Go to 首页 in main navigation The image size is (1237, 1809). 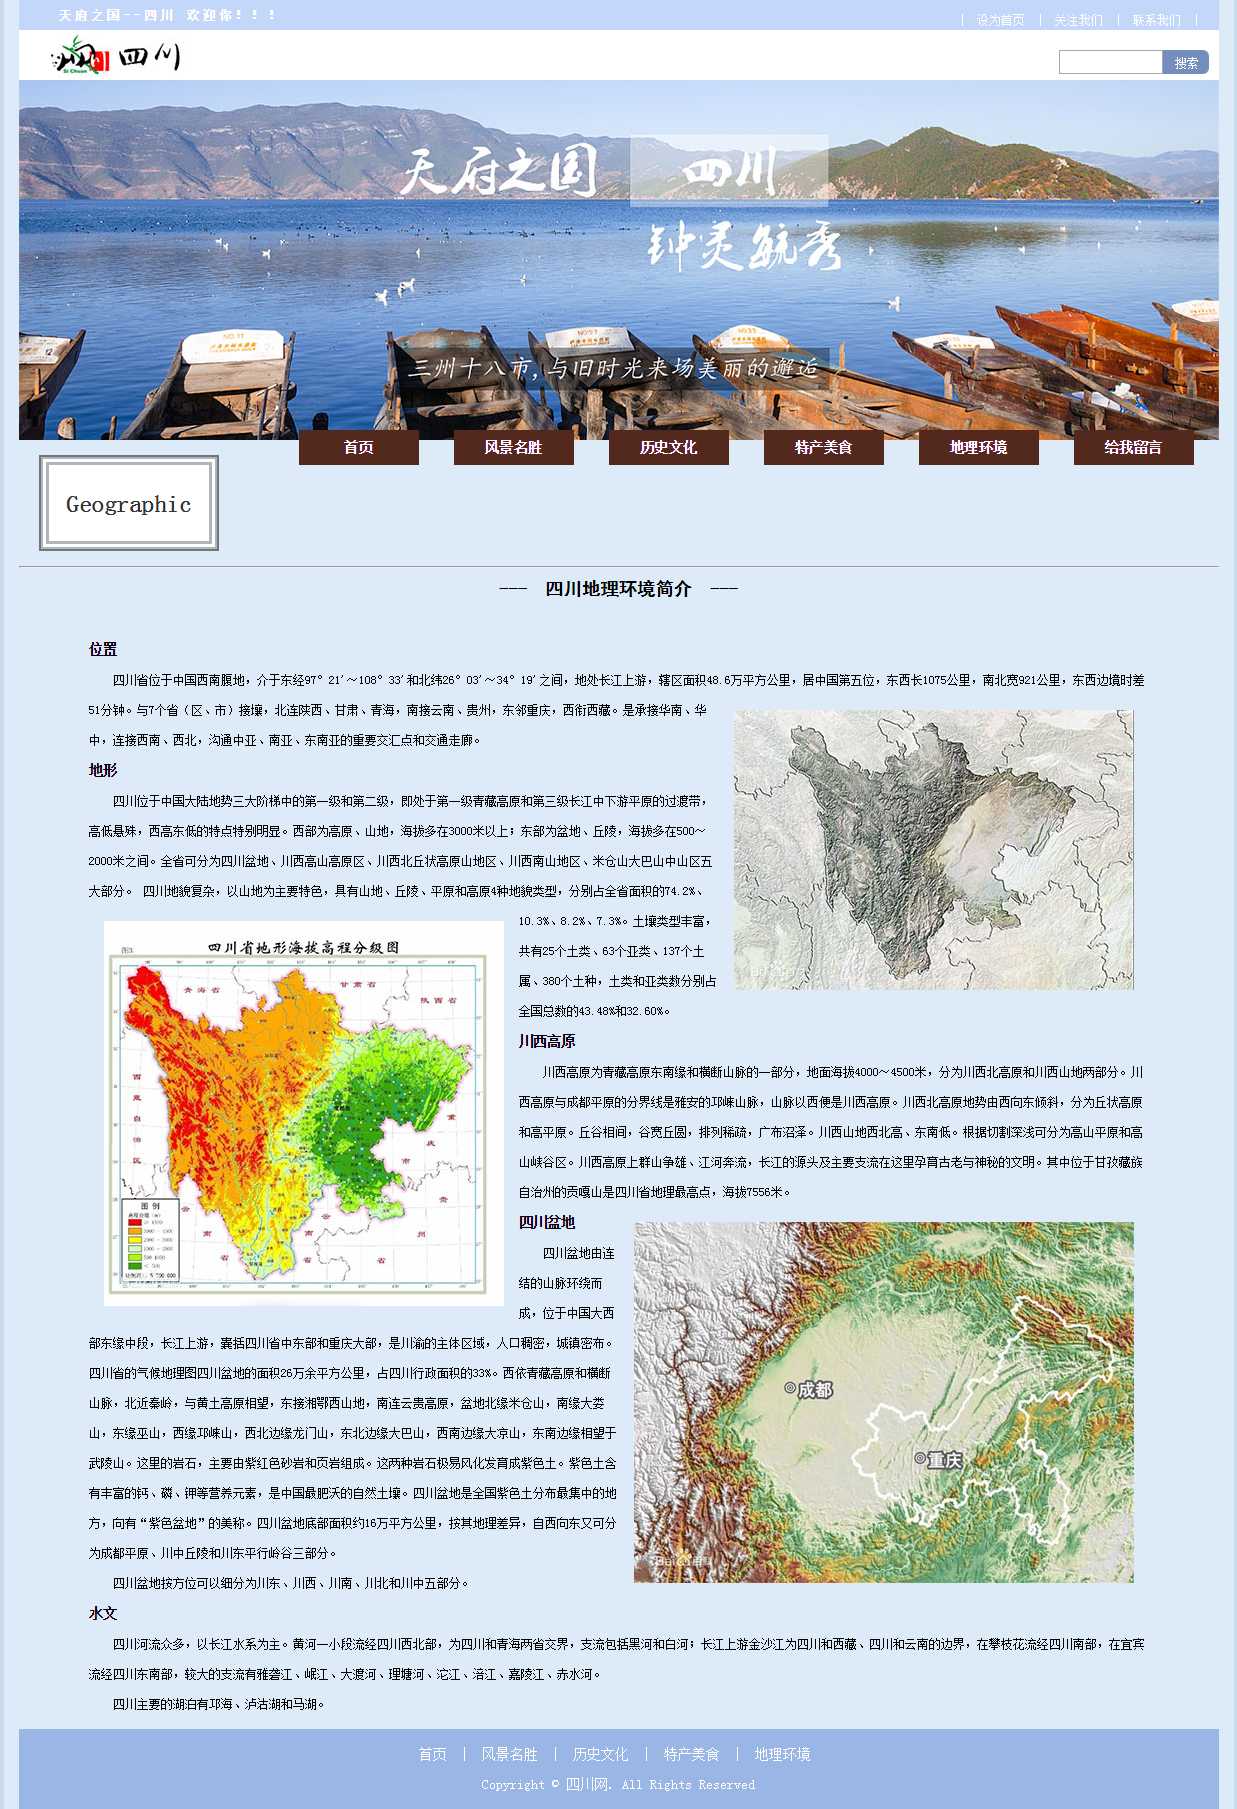coord(358,448)
